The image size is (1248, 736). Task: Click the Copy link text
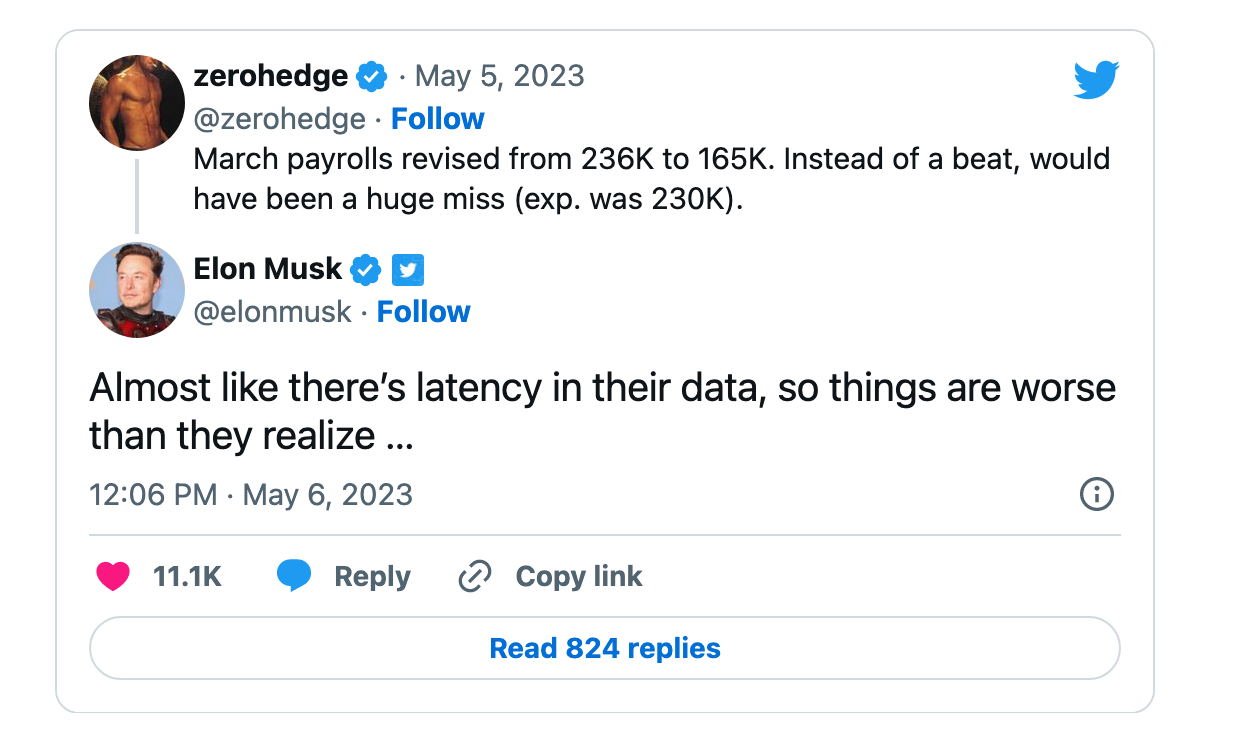point(579,576)
